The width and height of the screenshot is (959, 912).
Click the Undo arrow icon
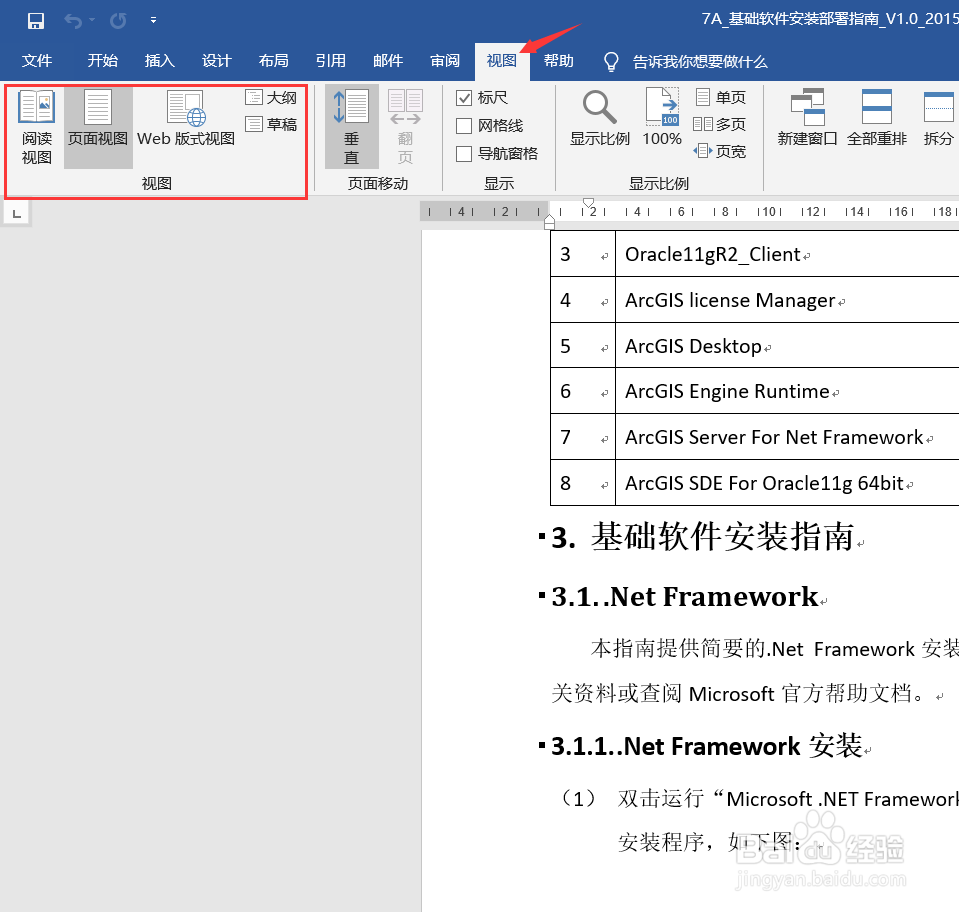pyautogui.click(x=73, y=21)
